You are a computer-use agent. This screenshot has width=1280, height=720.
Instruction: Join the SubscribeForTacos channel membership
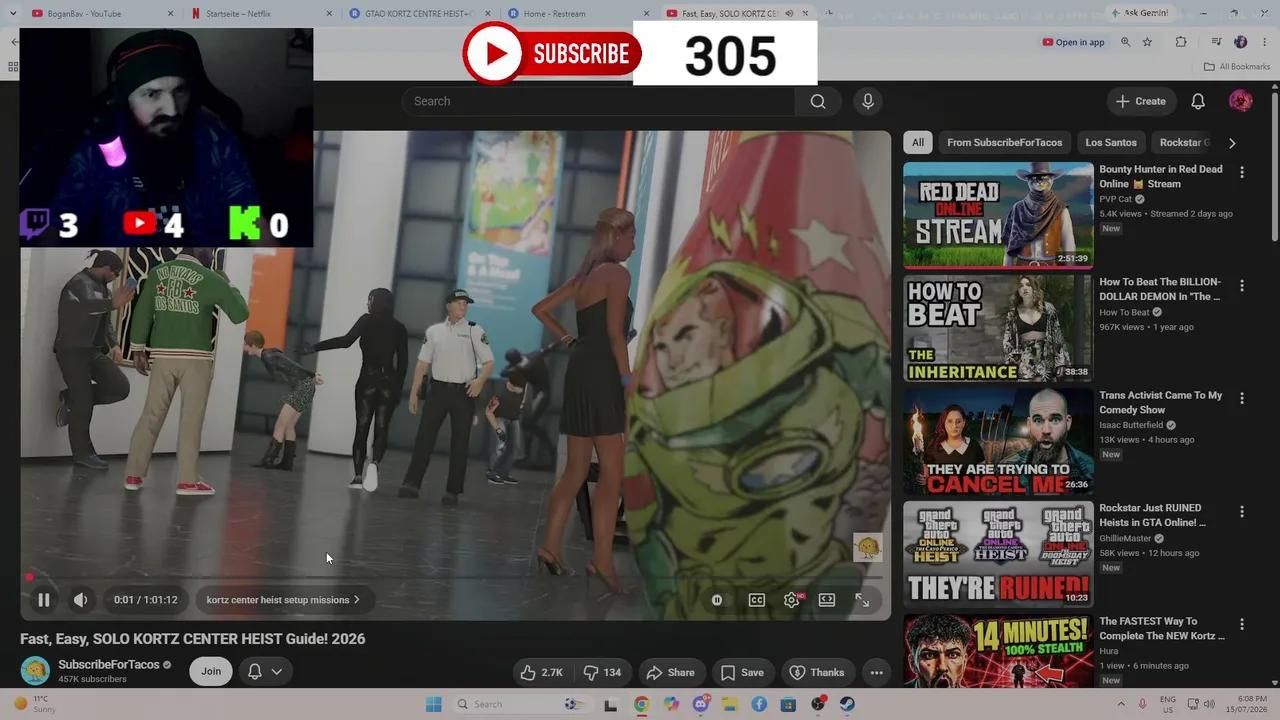click(211, 671)
